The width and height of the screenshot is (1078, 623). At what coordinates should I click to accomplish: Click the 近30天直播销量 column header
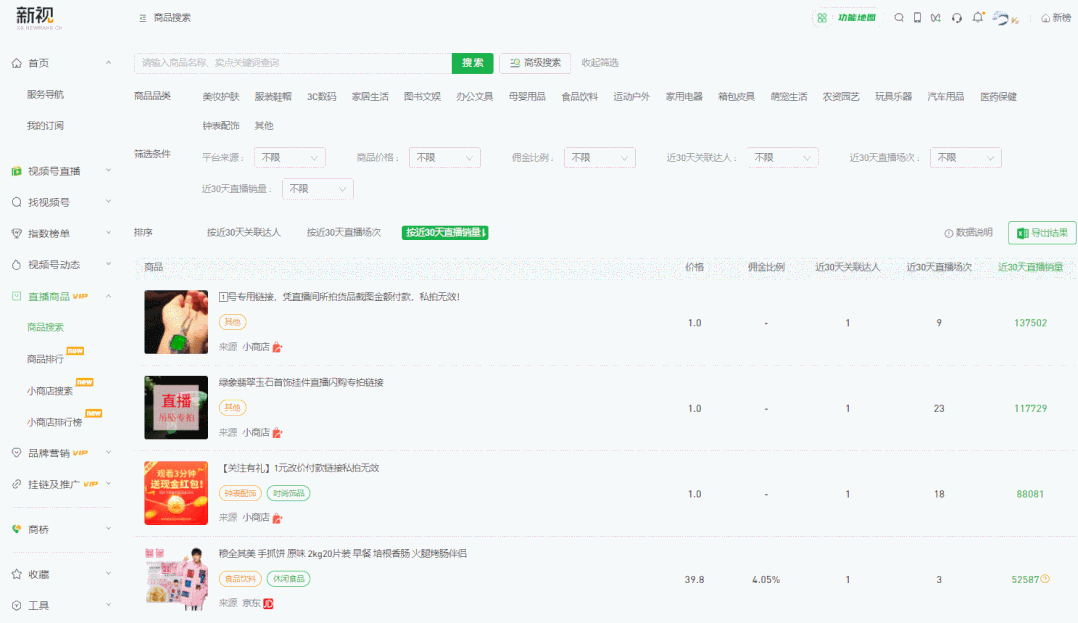(x=1030, y=267)
